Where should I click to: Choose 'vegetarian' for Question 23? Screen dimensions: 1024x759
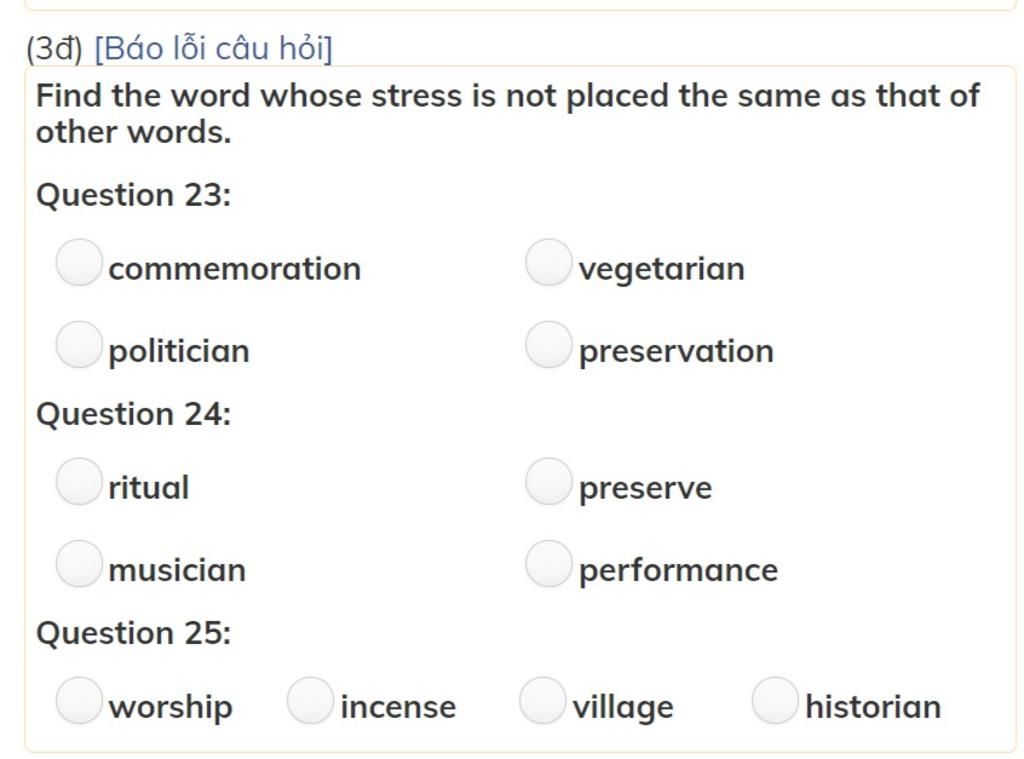[548, 262]
